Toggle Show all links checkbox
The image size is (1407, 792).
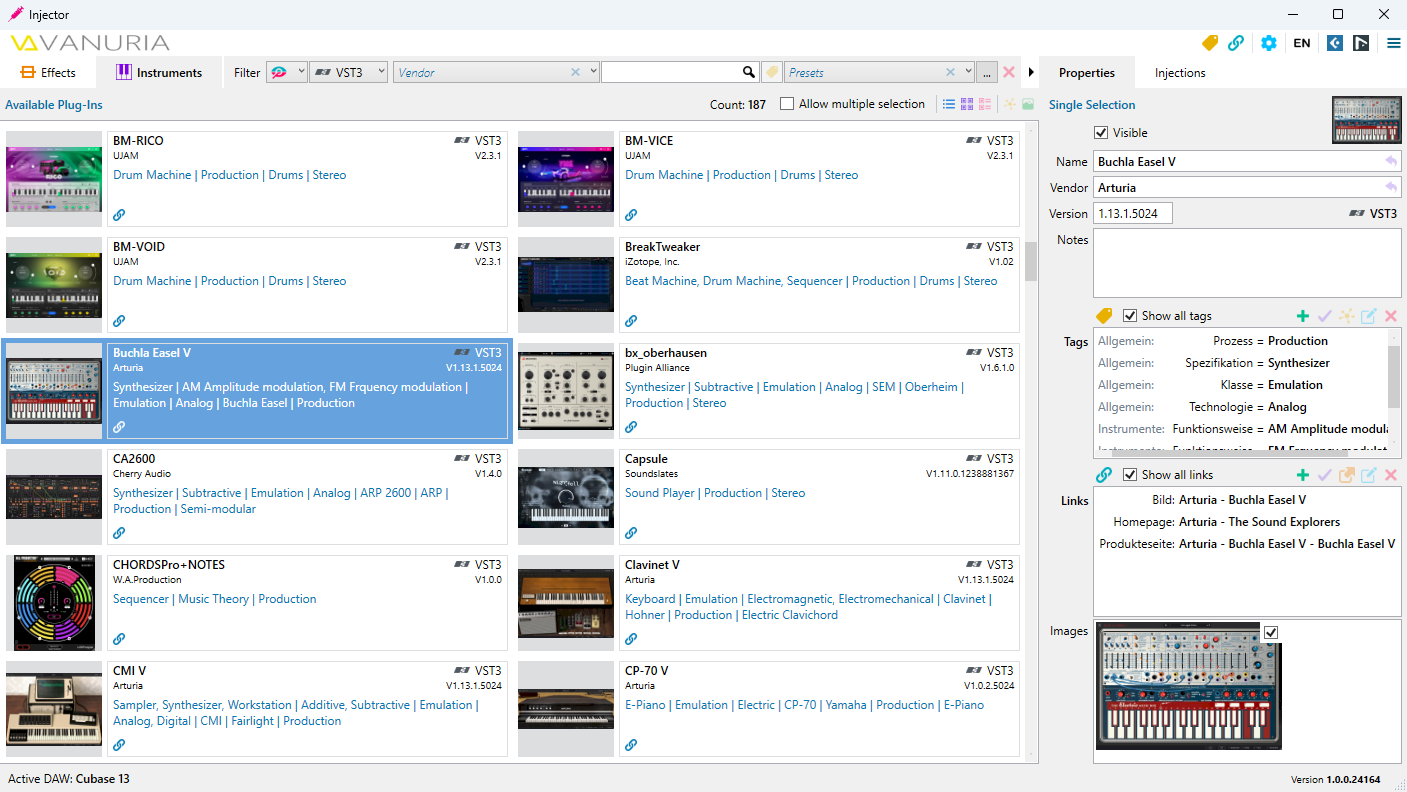[x=1129, y=475]
